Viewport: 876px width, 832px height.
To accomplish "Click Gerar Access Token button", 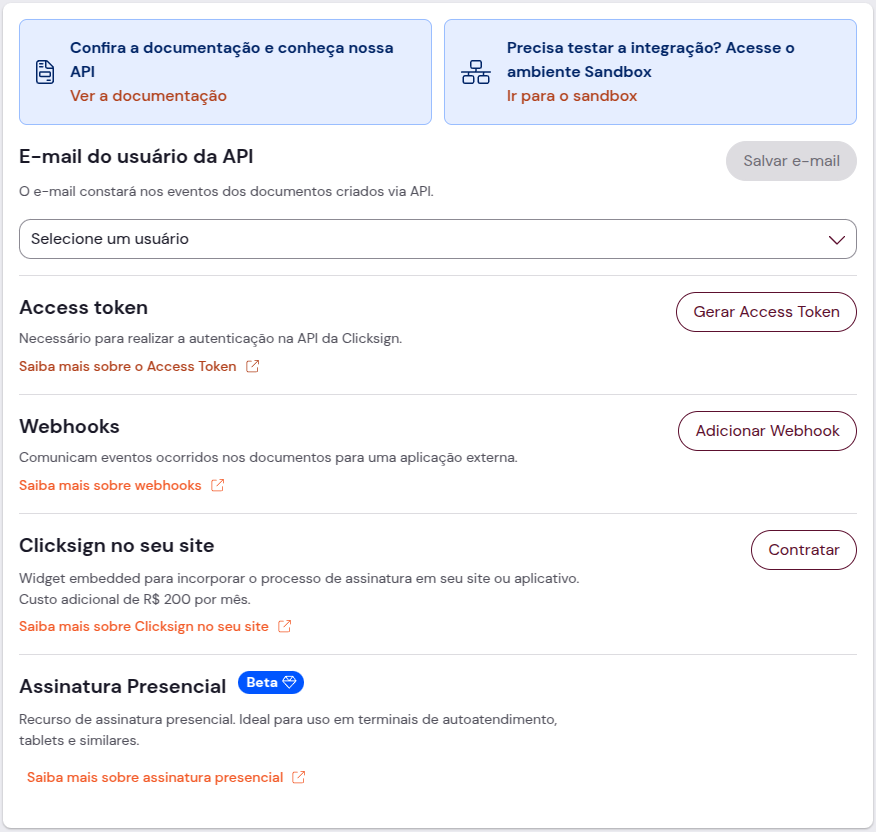I will (x=766, y=312).
